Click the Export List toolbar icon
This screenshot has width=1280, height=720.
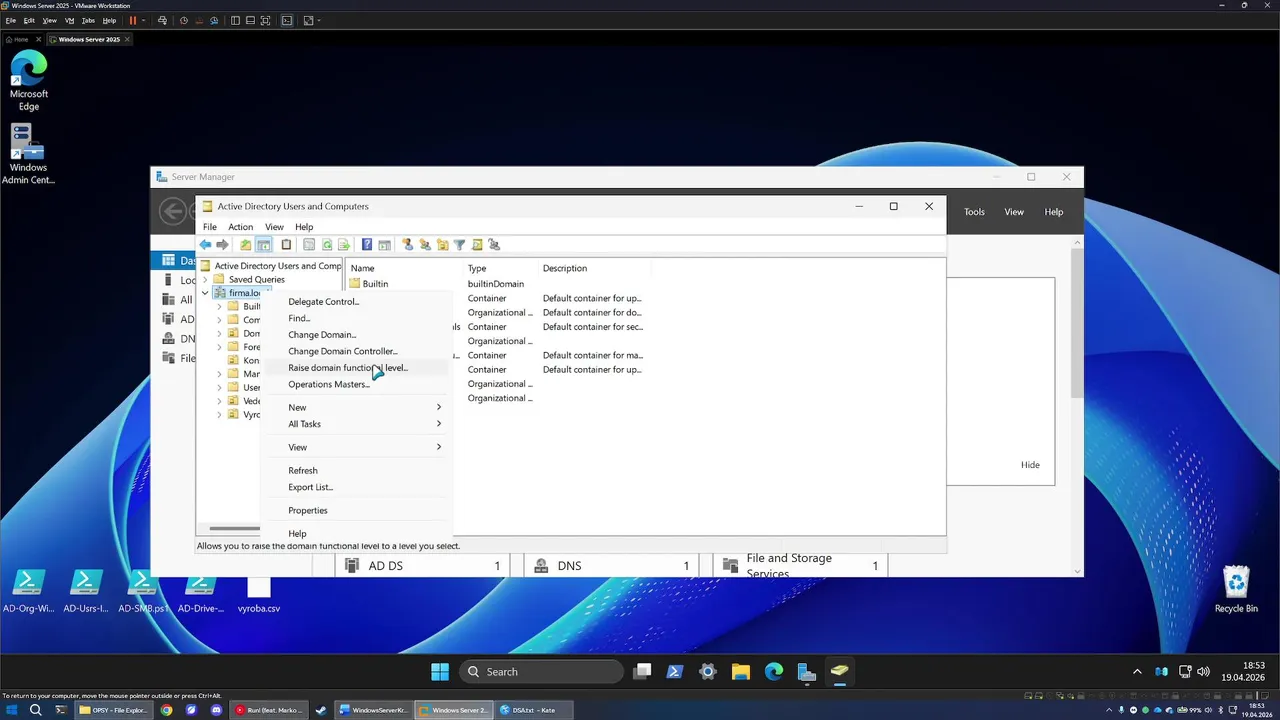[x=344, y=245]
